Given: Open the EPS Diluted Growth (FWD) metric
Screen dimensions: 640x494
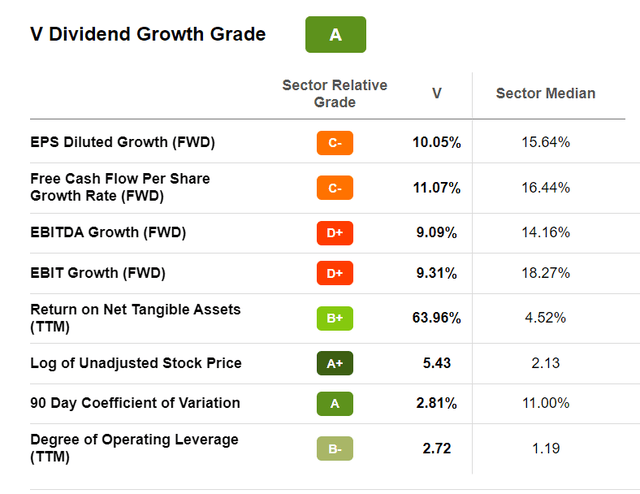Looking at the screenshot, I should click(123, 142).
